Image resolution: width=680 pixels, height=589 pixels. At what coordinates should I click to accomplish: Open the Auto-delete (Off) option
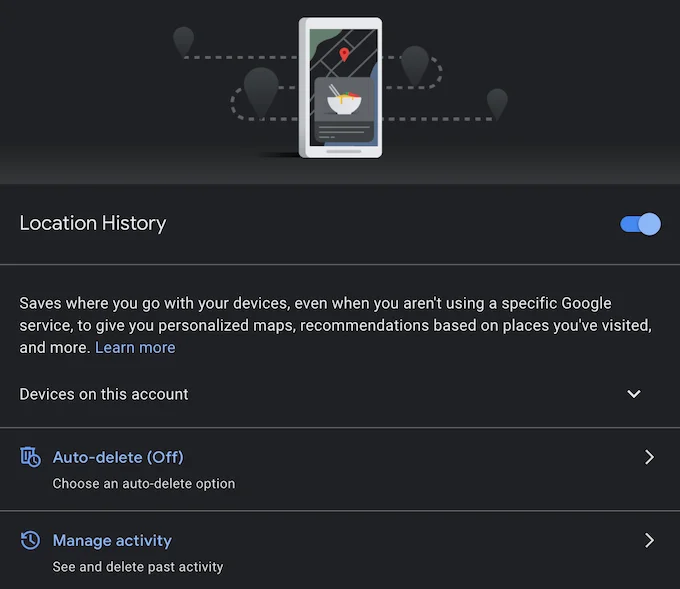pyautogui.click(x=118, y=457)
